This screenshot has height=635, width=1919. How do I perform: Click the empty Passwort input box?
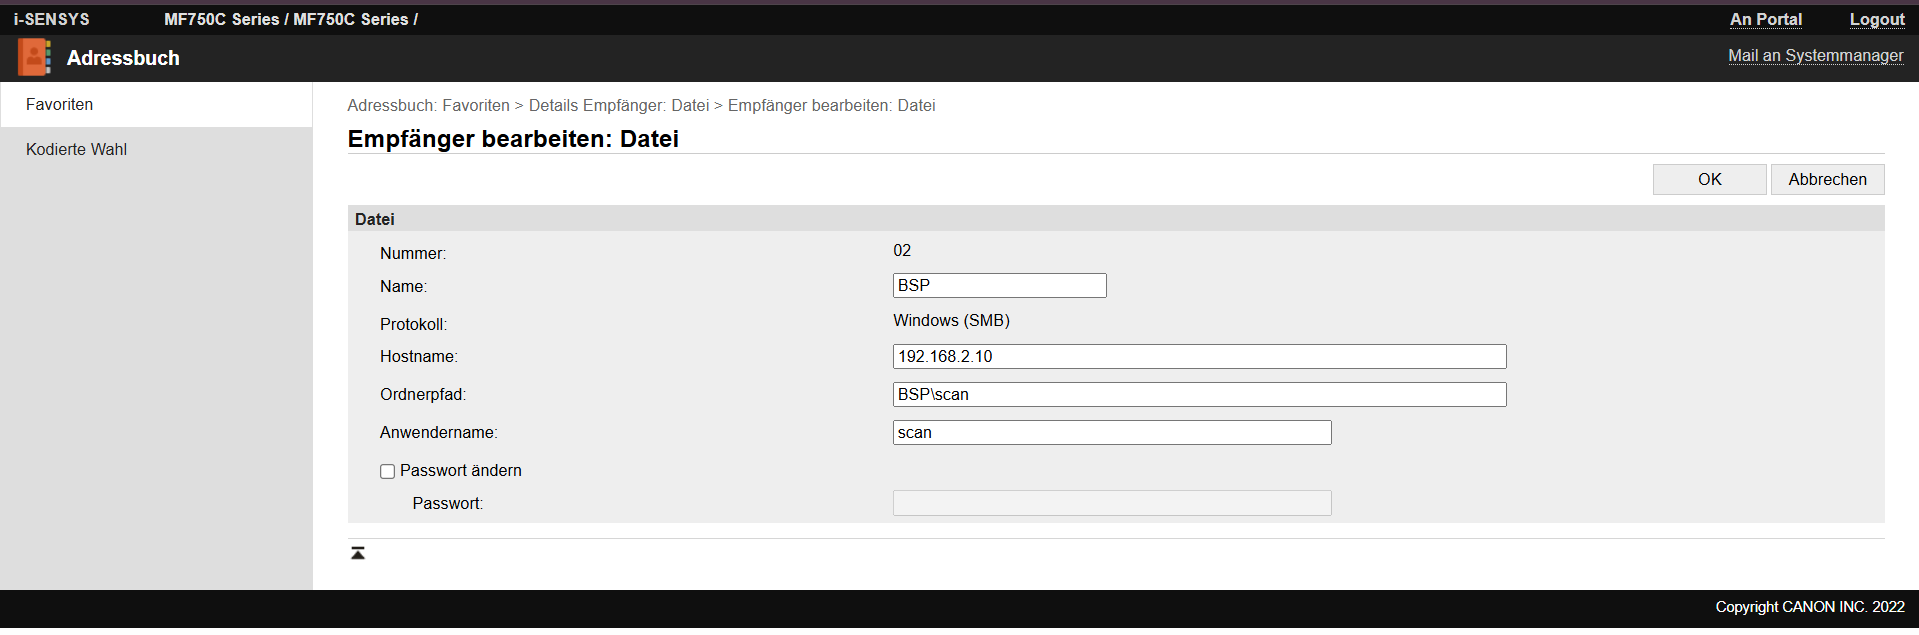[1111, 503]
